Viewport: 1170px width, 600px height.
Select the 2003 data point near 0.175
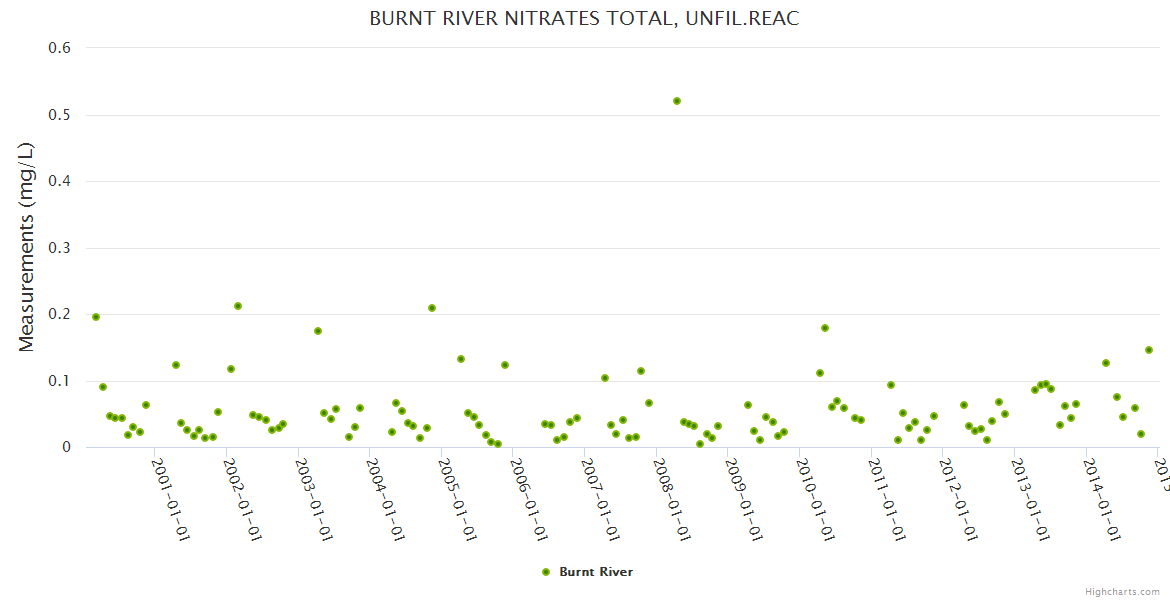[x=318, y=331]
